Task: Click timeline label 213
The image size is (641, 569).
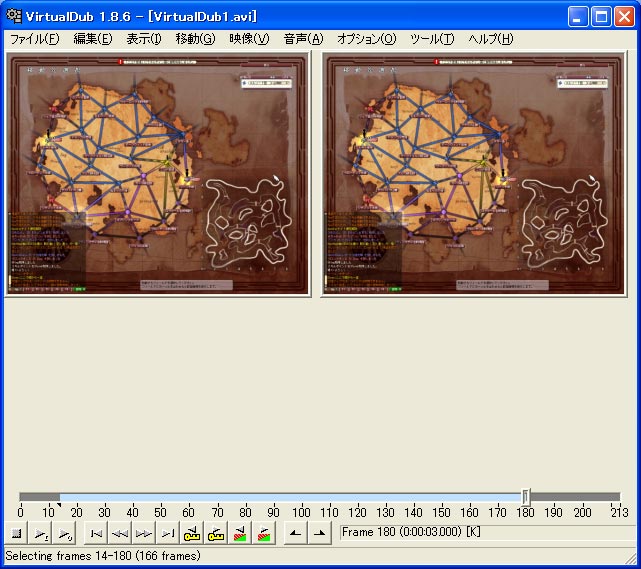Action: point(619,512)
